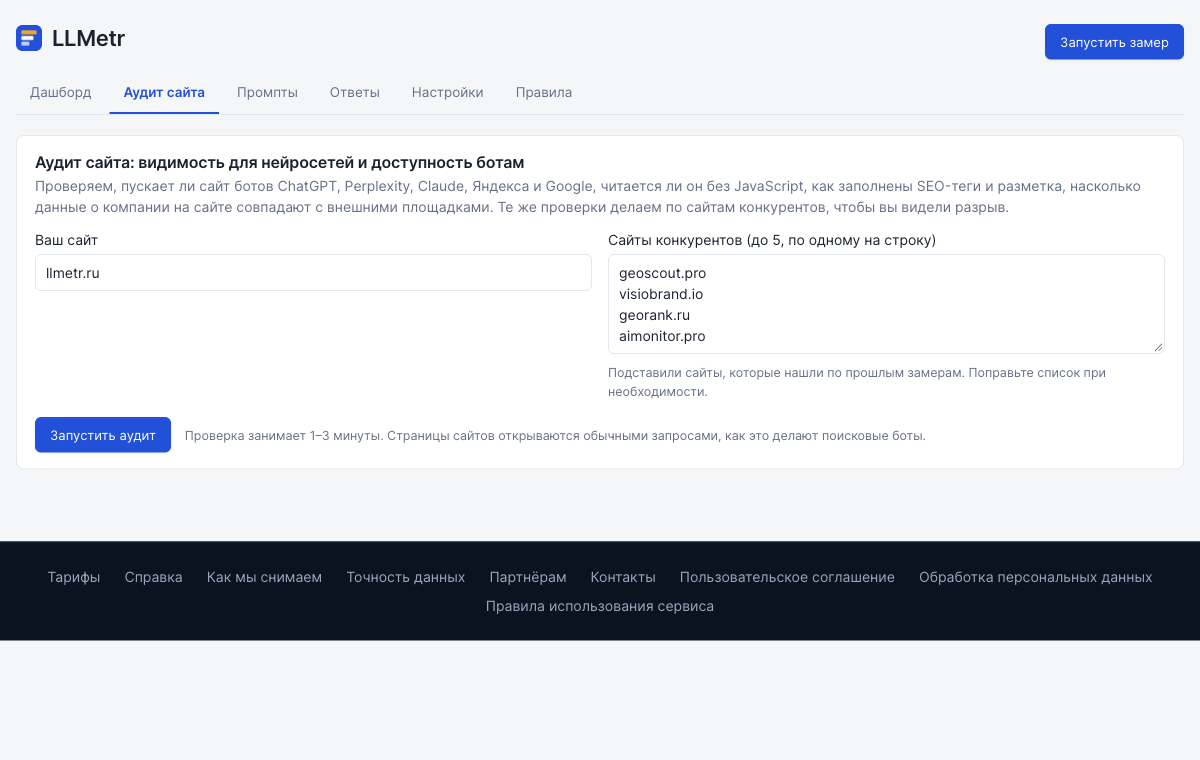Visit the Точность данных link
Viewport: 1200px width, 760px height.
(406, 577)
